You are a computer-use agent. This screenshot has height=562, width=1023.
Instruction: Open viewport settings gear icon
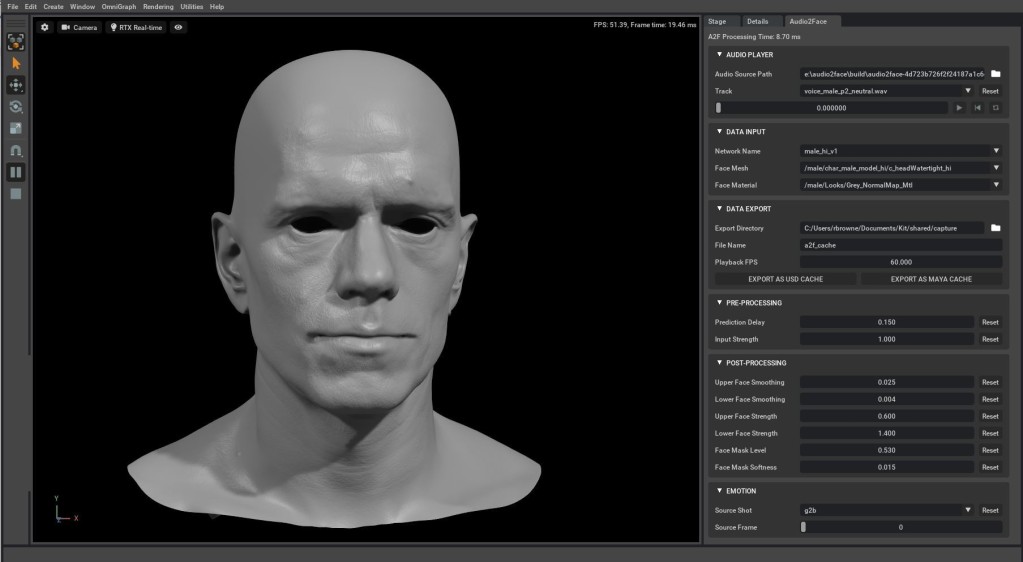click(44, 27)
